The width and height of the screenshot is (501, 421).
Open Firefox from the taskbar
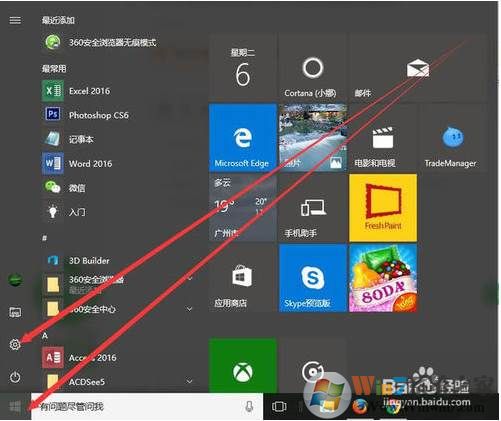pyautogui.click(x=360, y=407)
